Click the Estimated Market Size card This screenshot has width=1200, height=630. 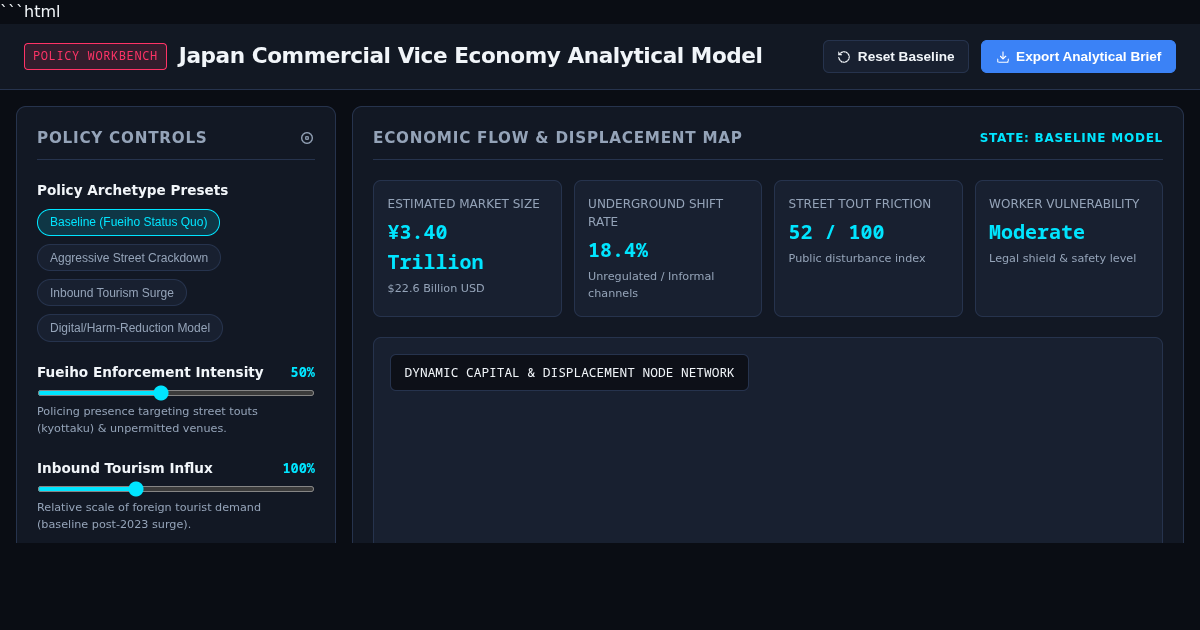(x=467, y=248)
